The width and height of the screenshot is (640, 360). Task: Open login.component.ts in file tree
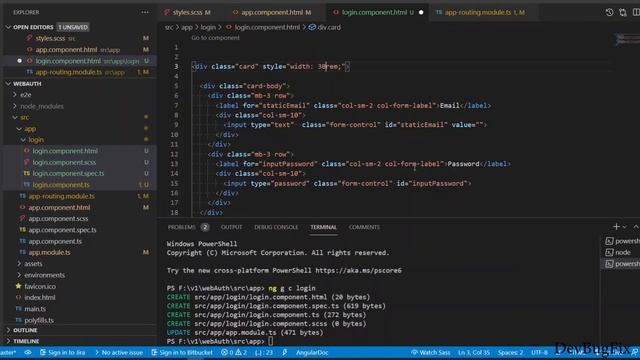point(61,185)
